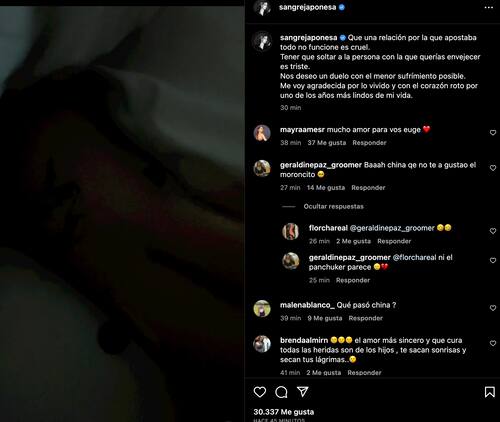Click the @florchareal mention in reply
Screen dimensions: 500x422
414,257
